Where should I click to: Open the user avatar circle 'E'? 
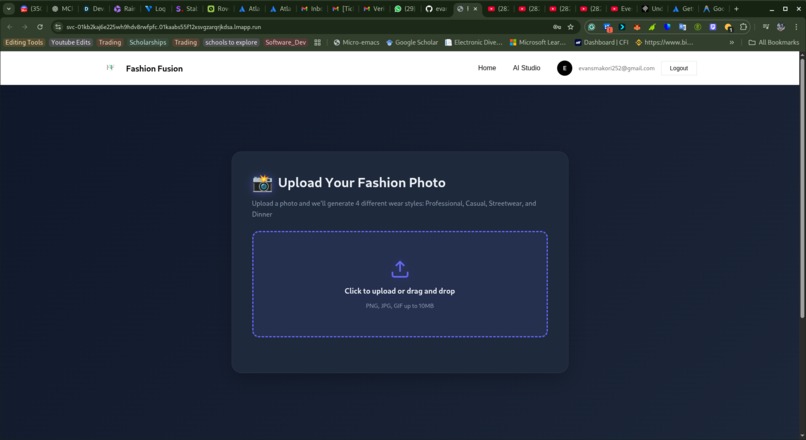(x=564, y=68)
